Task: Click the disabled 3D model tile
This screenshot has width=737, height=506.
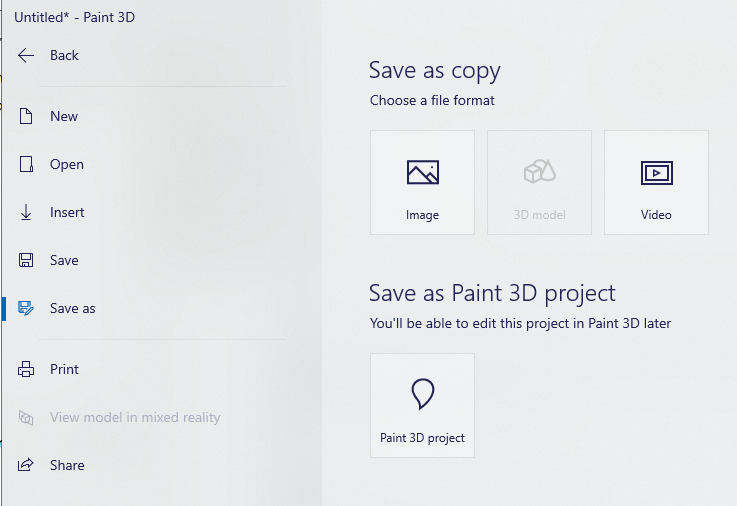Action: click(x=539, y=182)
